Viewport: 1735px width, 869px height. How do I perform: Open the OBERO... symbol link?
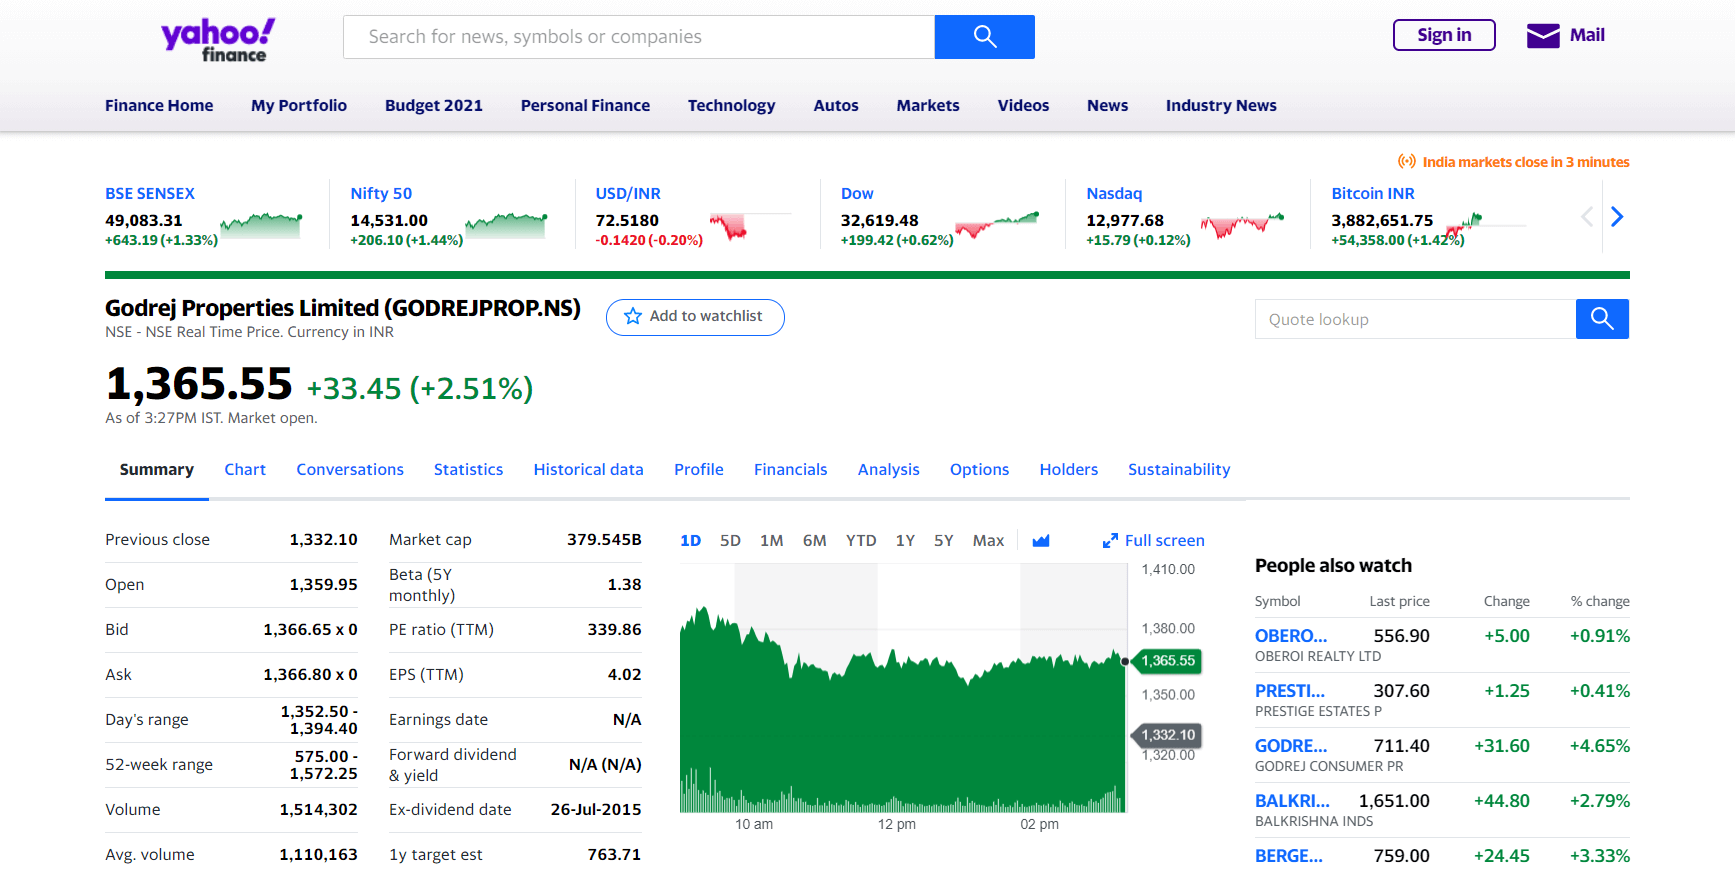click(x=1291, y=636)
